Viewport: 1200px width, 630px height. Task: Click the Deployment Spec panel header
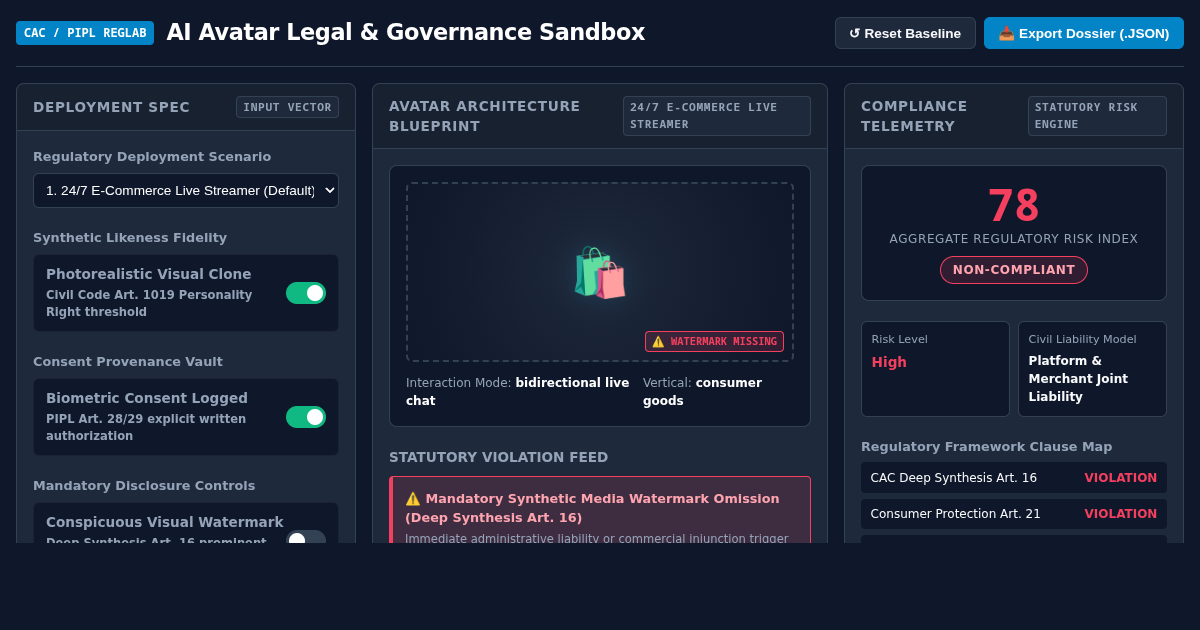tap(186, 107)
